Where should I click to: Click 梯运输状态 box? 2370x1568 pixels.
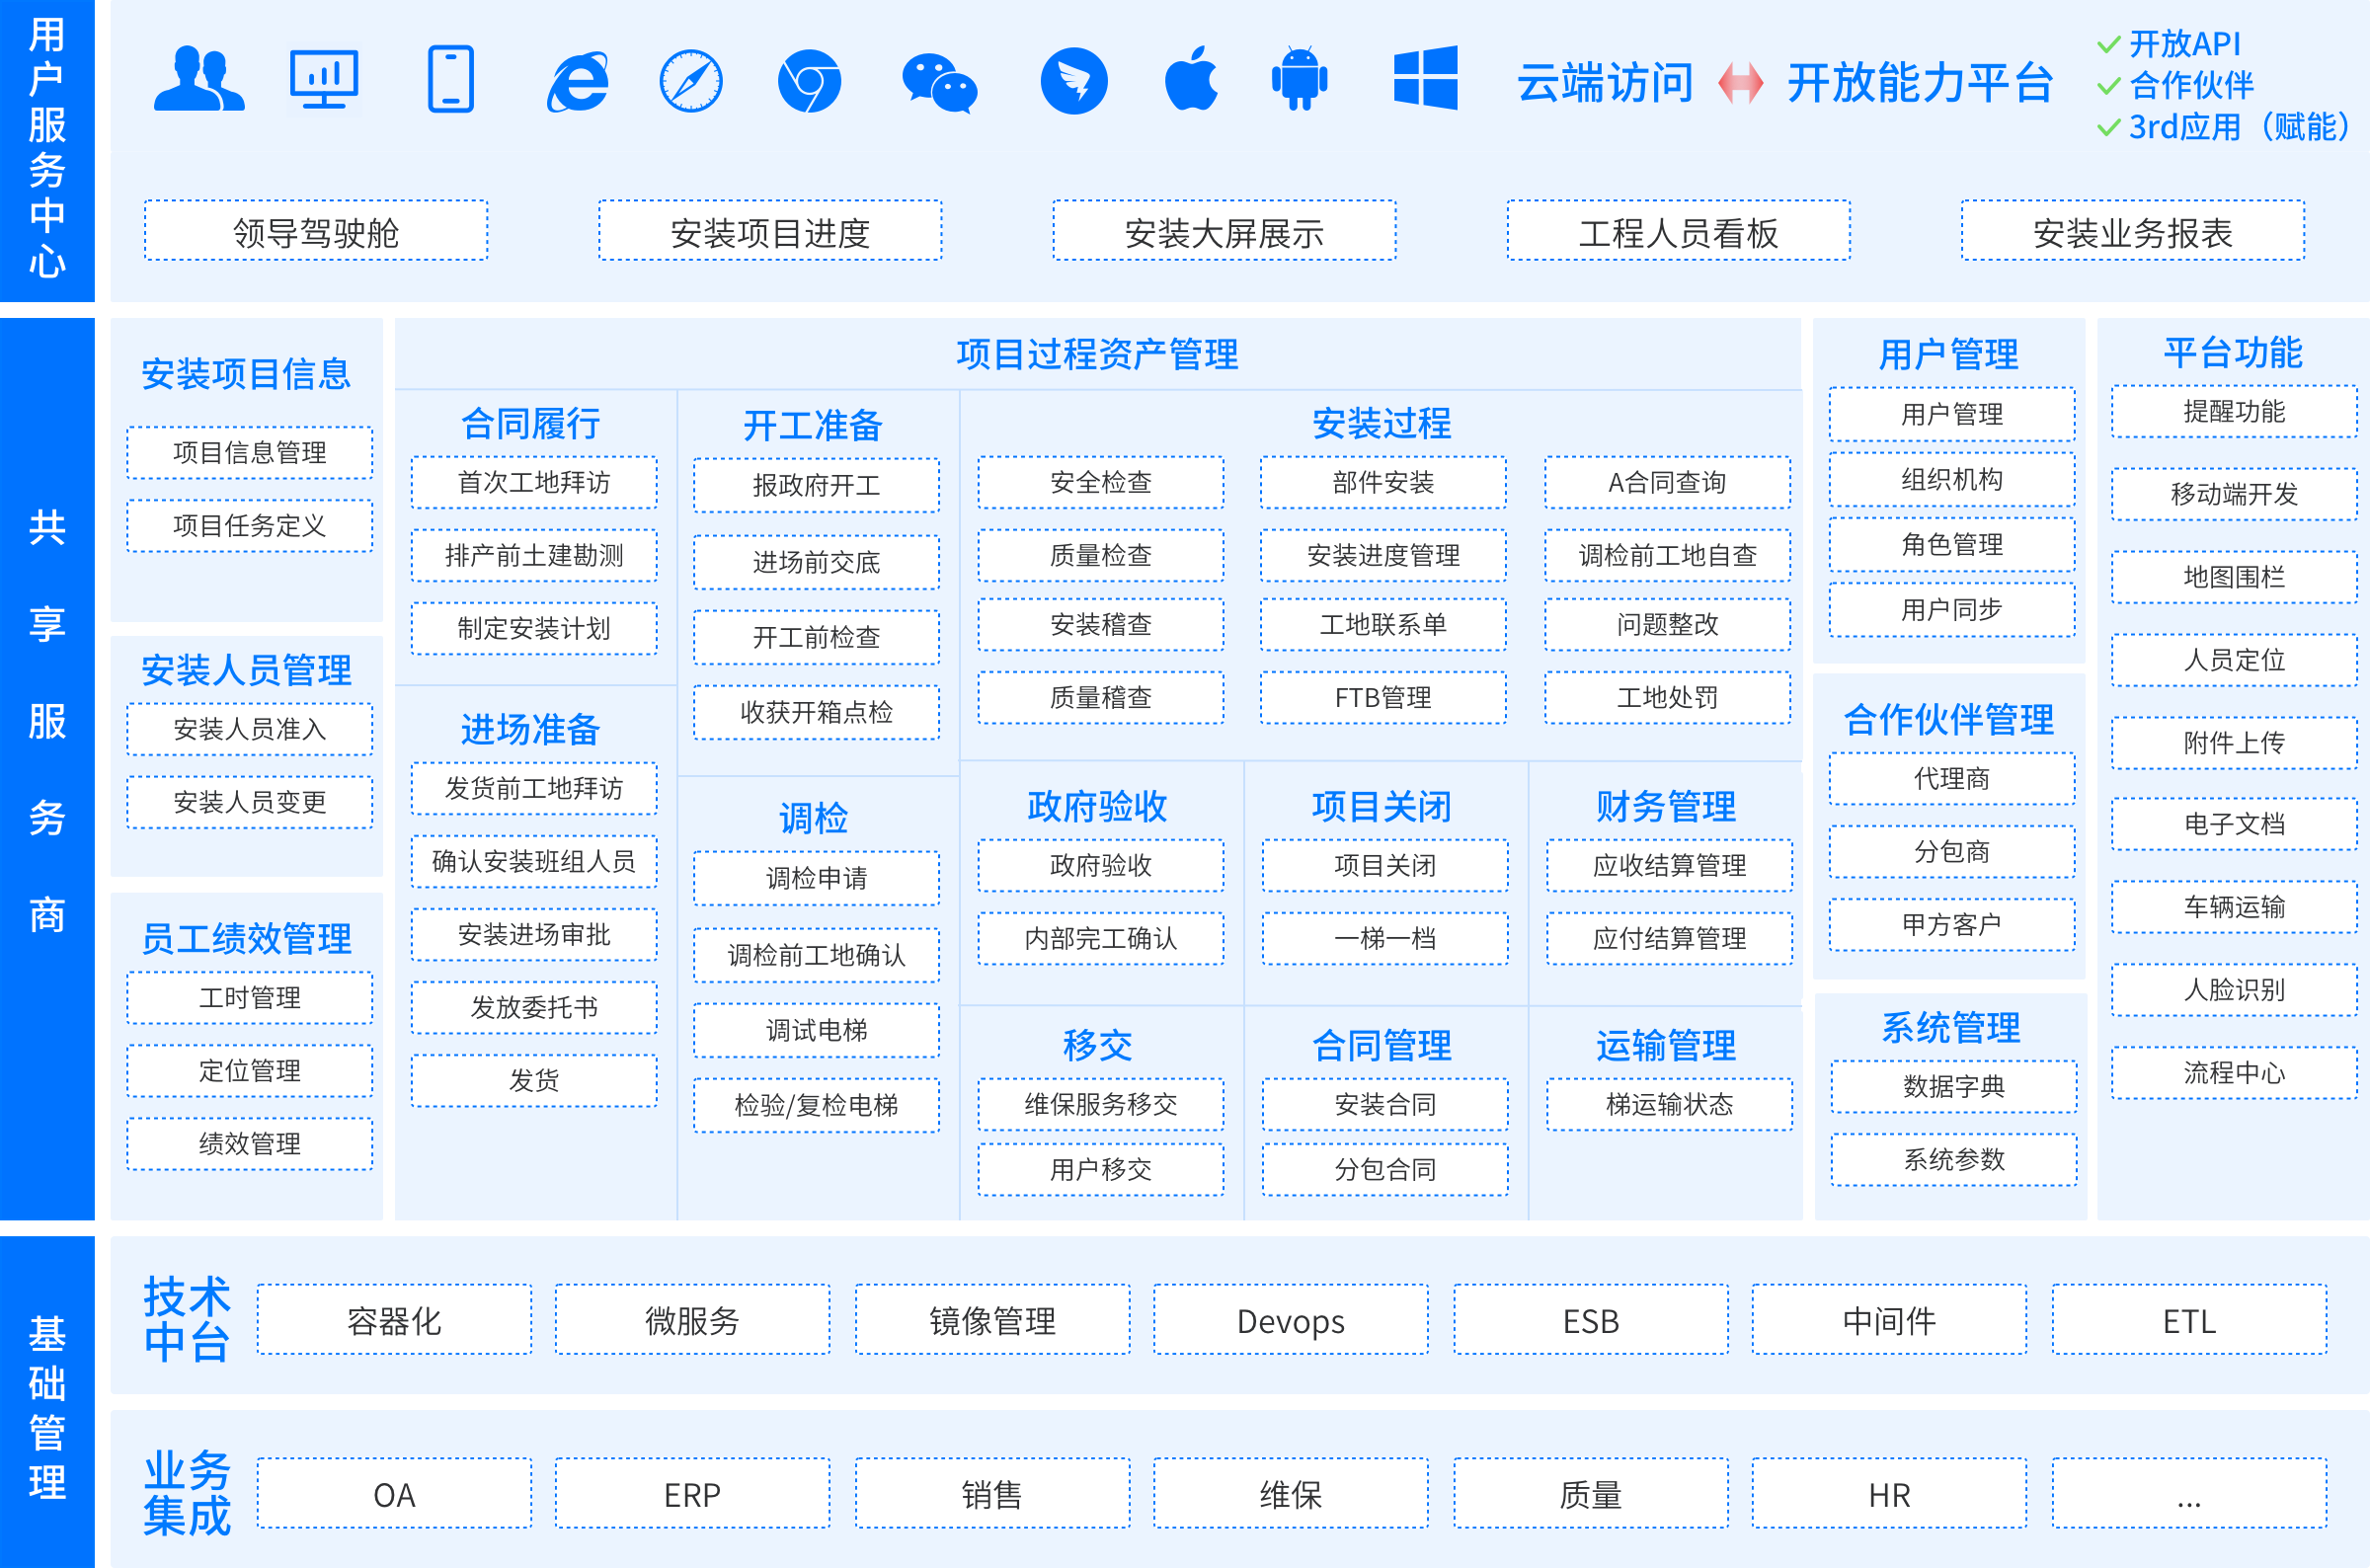coord(1670,1105)
